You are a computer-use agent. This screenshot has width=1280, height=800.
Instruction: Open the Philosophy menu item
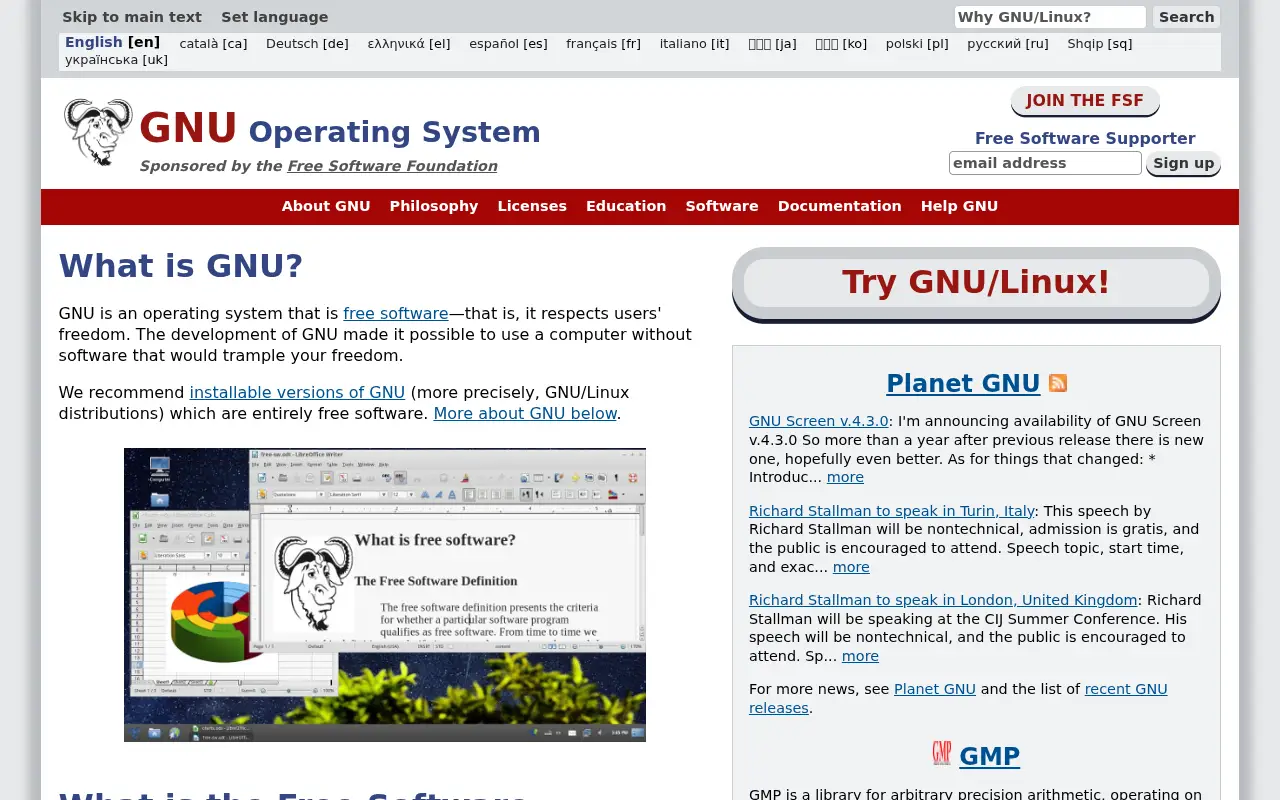(x=434, y=206)
